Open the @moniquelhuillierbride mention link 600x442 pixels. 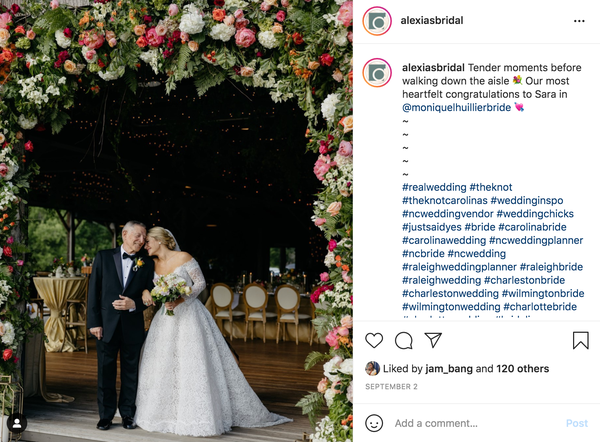pos(456,108)
